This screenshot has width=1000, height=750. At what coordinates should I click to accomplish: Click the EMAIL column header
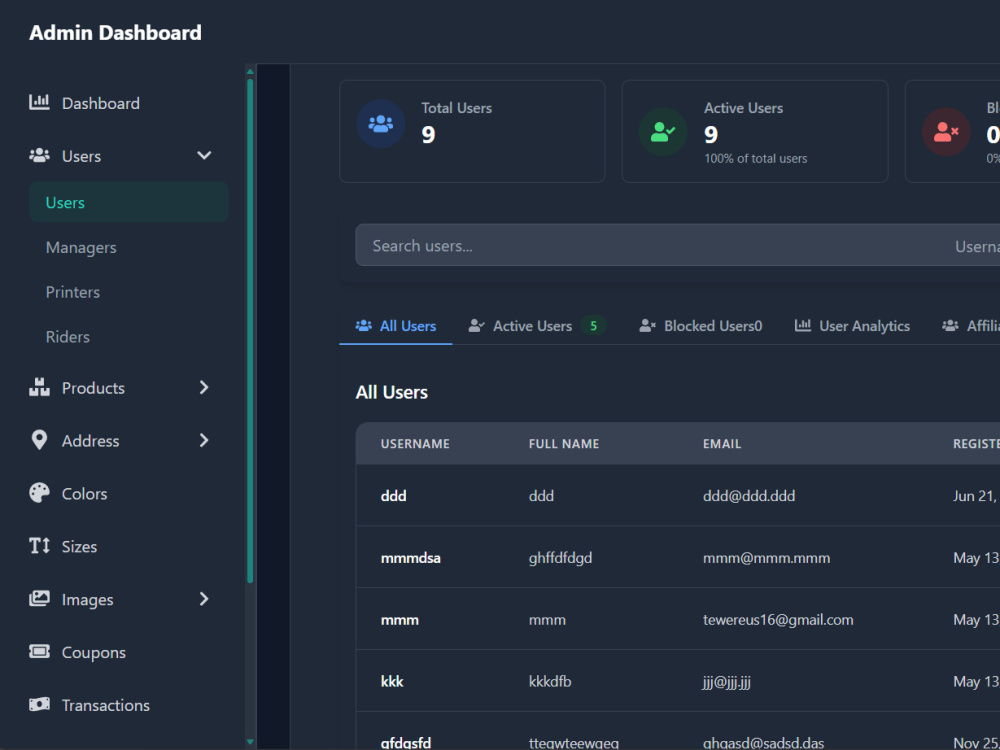[x=722, y=444]
